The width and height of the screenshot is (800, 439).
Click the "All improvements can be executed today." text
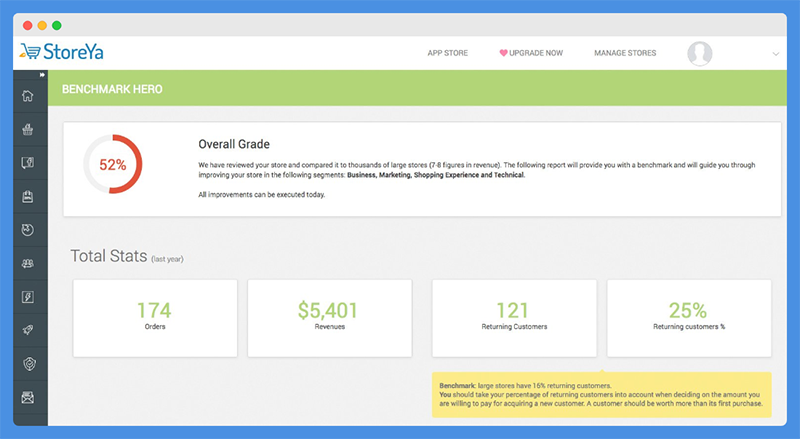pyautogui.click(x=261, y=194)
